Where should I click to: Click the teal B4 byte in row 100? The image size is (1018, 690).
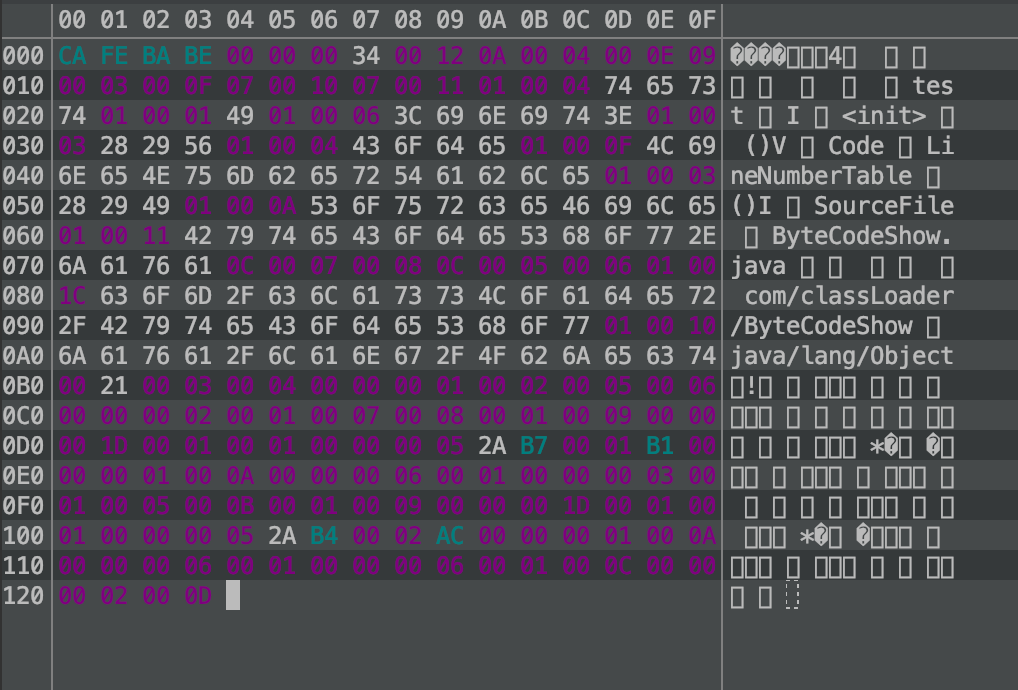324,535
